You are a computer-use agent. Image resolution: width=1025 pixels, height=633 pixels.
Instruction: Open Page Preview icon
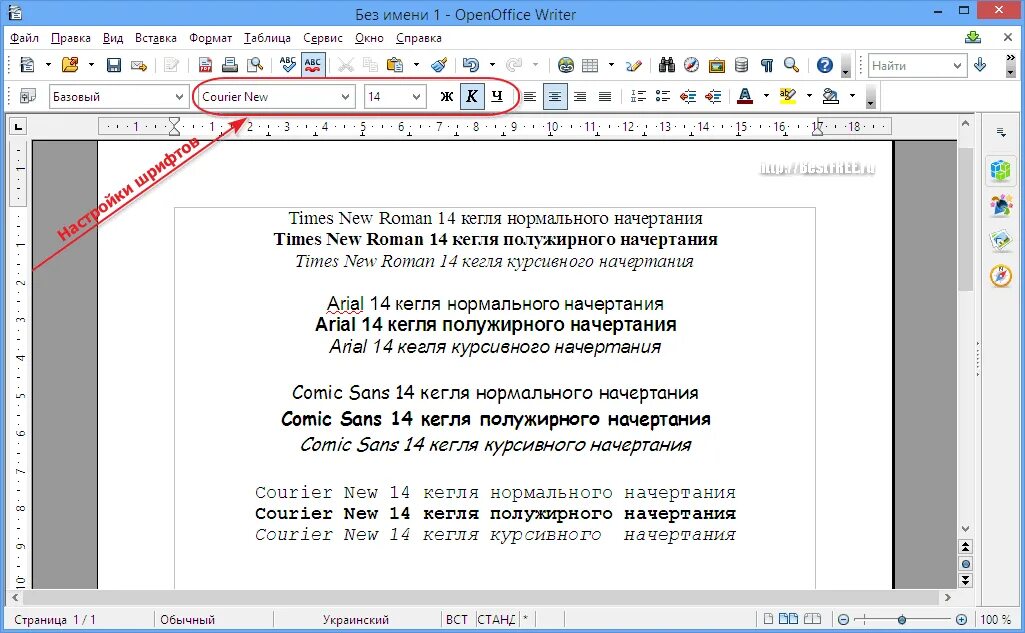coord(254,65)
